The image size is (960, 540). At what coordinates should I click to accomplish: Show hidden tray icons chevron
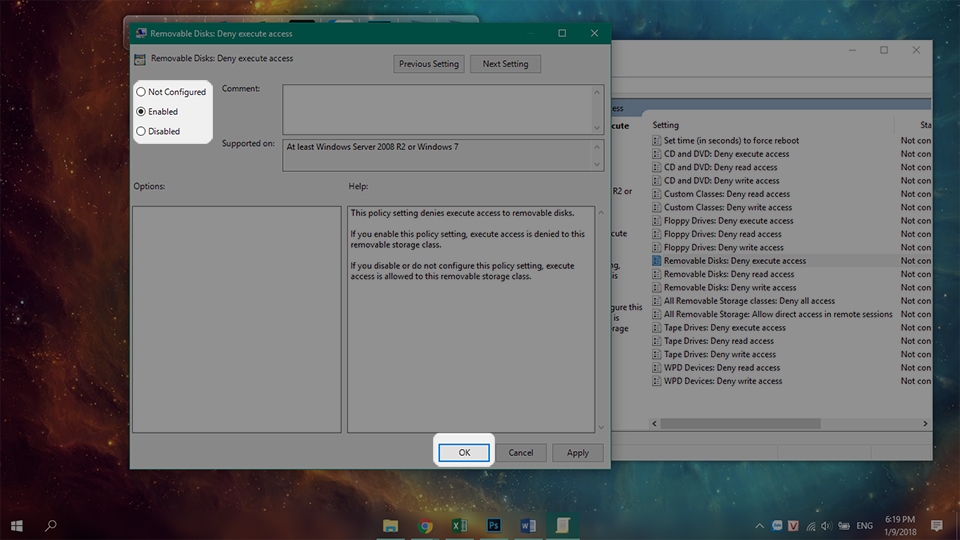(759, 526)
